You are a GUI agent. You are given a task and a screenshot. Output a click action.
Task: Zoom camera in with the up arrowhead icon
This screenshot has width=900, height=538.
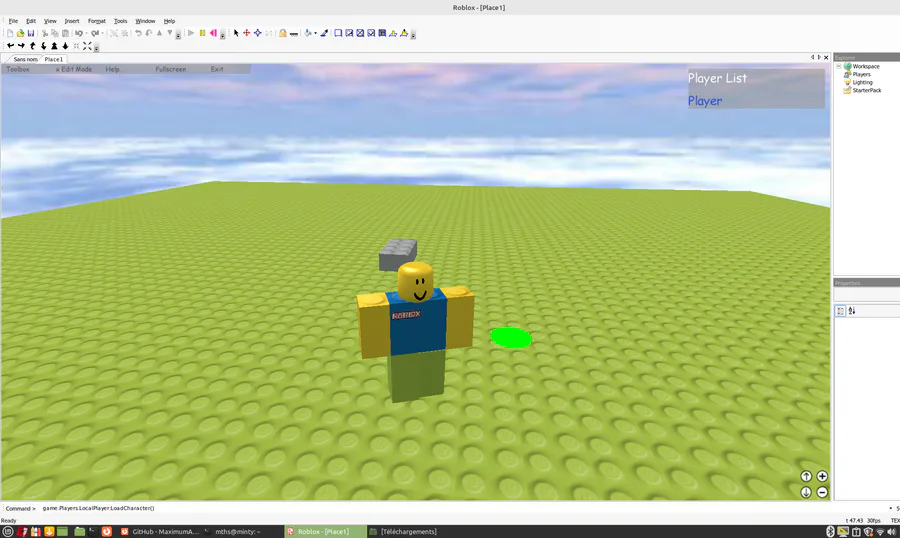click(x=55, y=46)
